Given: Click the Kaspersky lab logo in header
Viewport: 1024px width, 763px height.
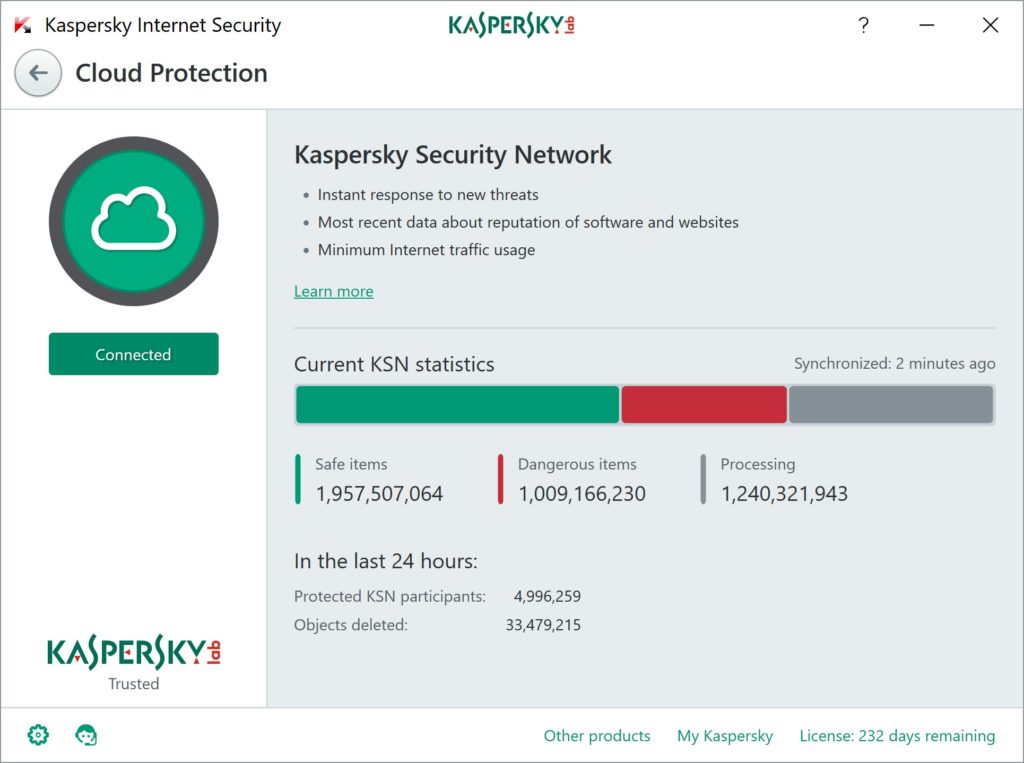Looking at the screenshot, I should pyautogui.click(x=511, y=25).
